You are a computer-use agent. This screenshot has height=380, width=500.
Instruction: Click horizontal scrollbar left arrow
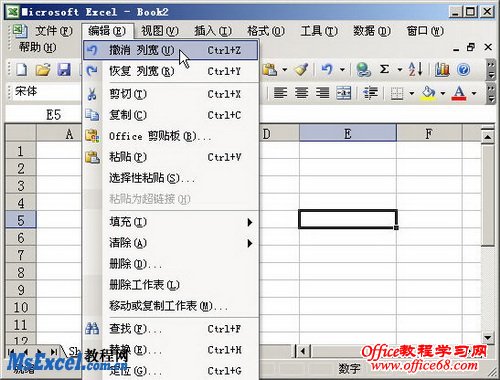tap(303, 351)
